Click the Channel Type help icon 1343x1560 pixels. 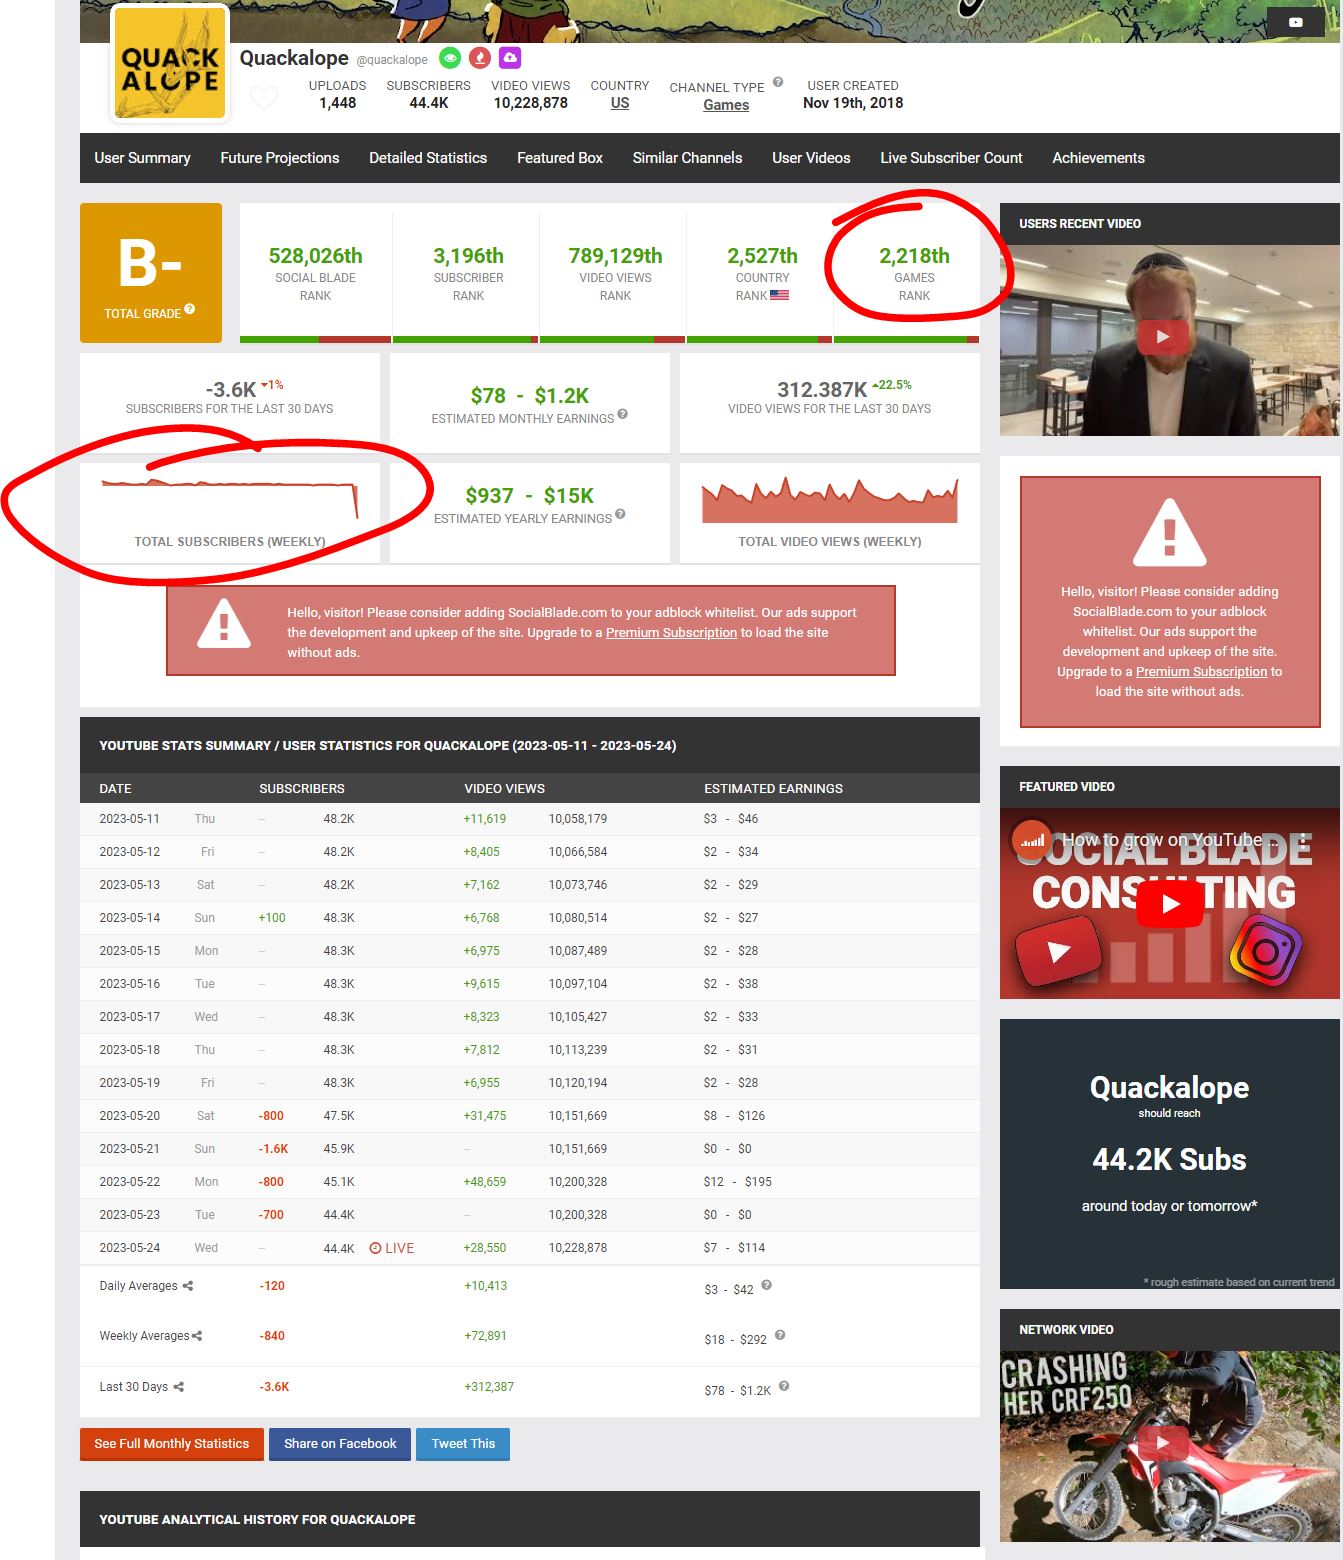(x=778, y=83)
